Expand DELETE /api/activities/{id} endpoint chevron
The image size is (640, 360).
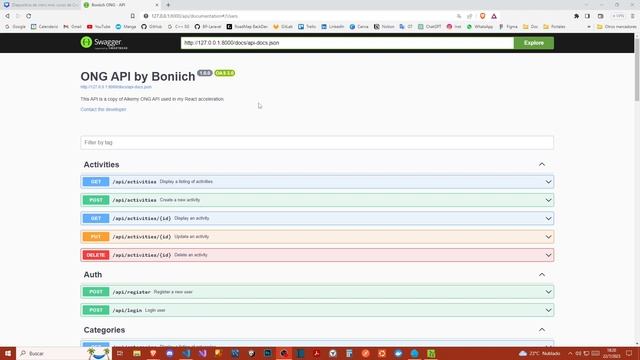point(548,255)
